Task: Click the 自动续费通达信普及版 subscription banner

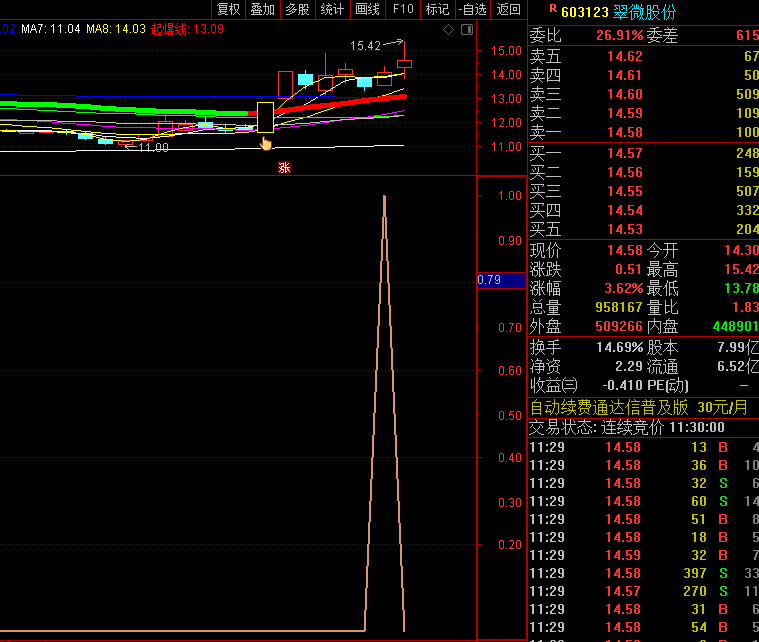Action: pos(609,407)
